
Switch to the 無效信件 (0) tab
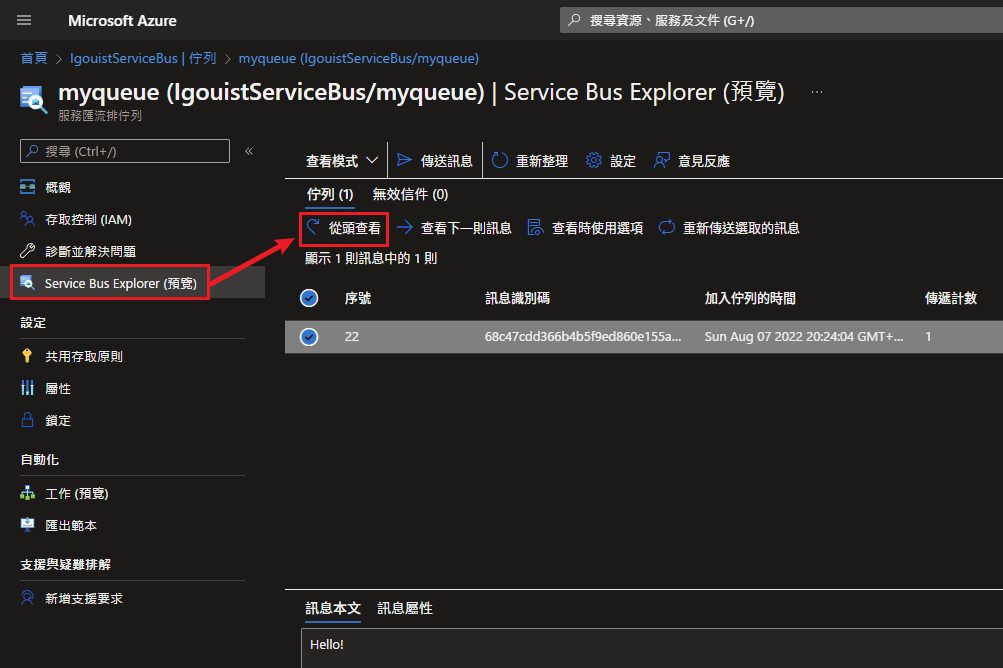point(410,195)
